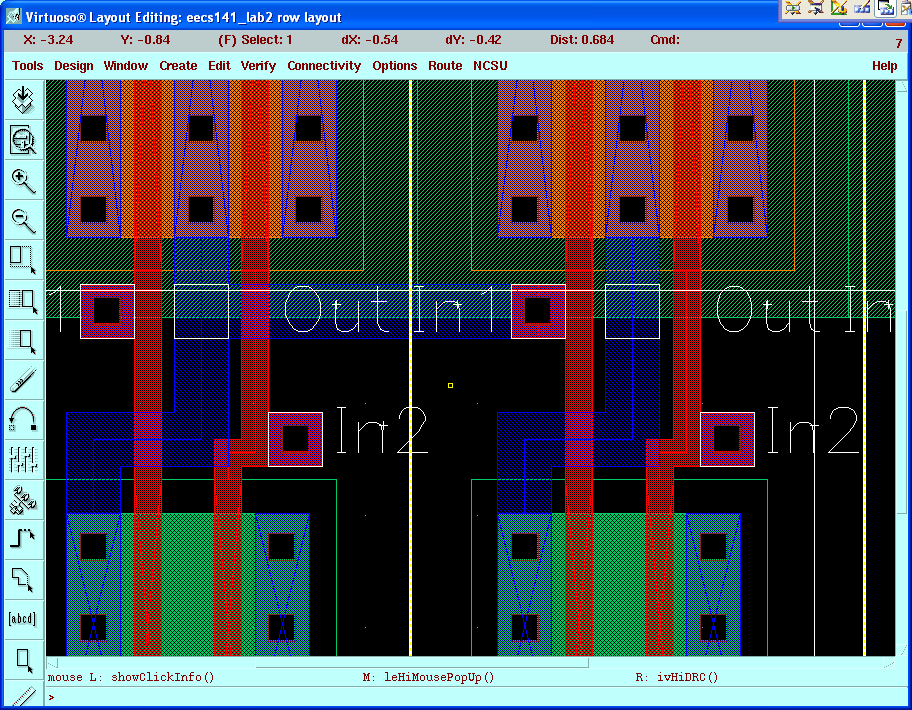Image resolution: width=912 pixels, height=710 pixels.
Task: Select the Copy tool icon
Action: coord(23,299)
